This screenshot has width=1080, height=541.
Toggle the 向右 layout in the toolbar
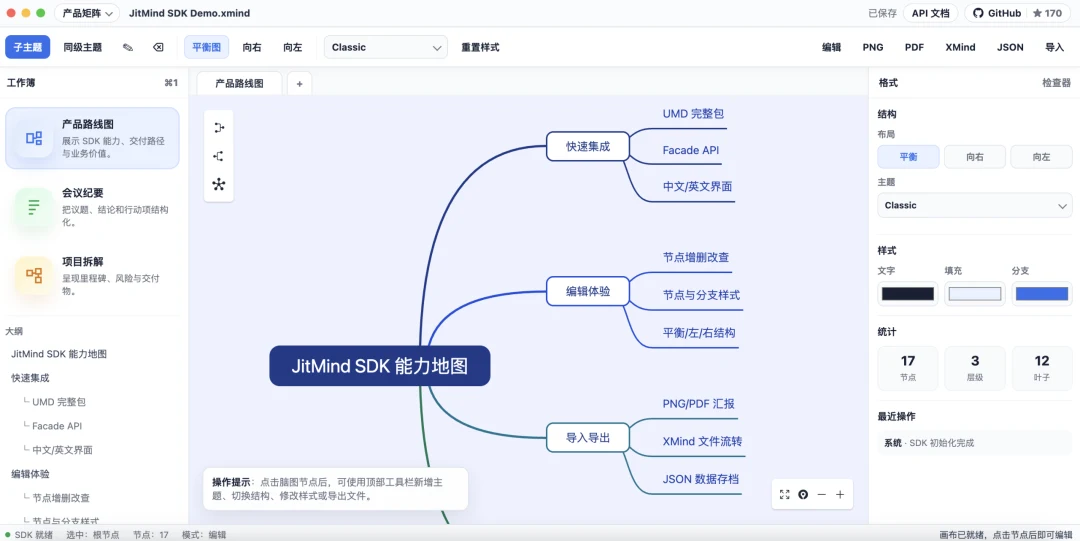[x=252, y=48]
